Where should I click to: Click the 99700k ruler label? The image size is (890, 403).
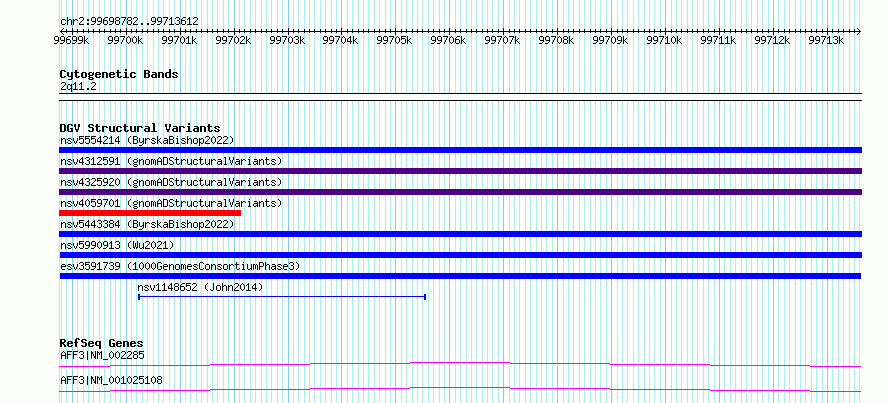click(x=125, y=40)
